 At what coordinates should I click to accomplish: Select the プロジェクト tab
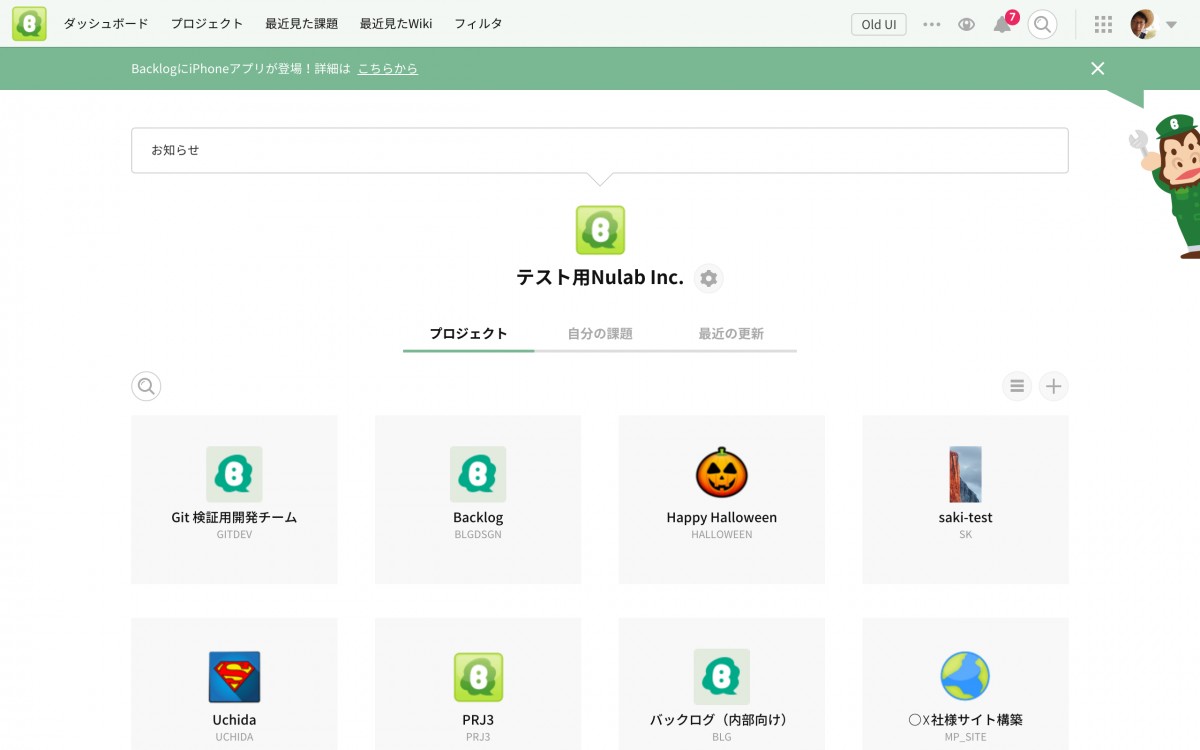[x=469, y=334]
